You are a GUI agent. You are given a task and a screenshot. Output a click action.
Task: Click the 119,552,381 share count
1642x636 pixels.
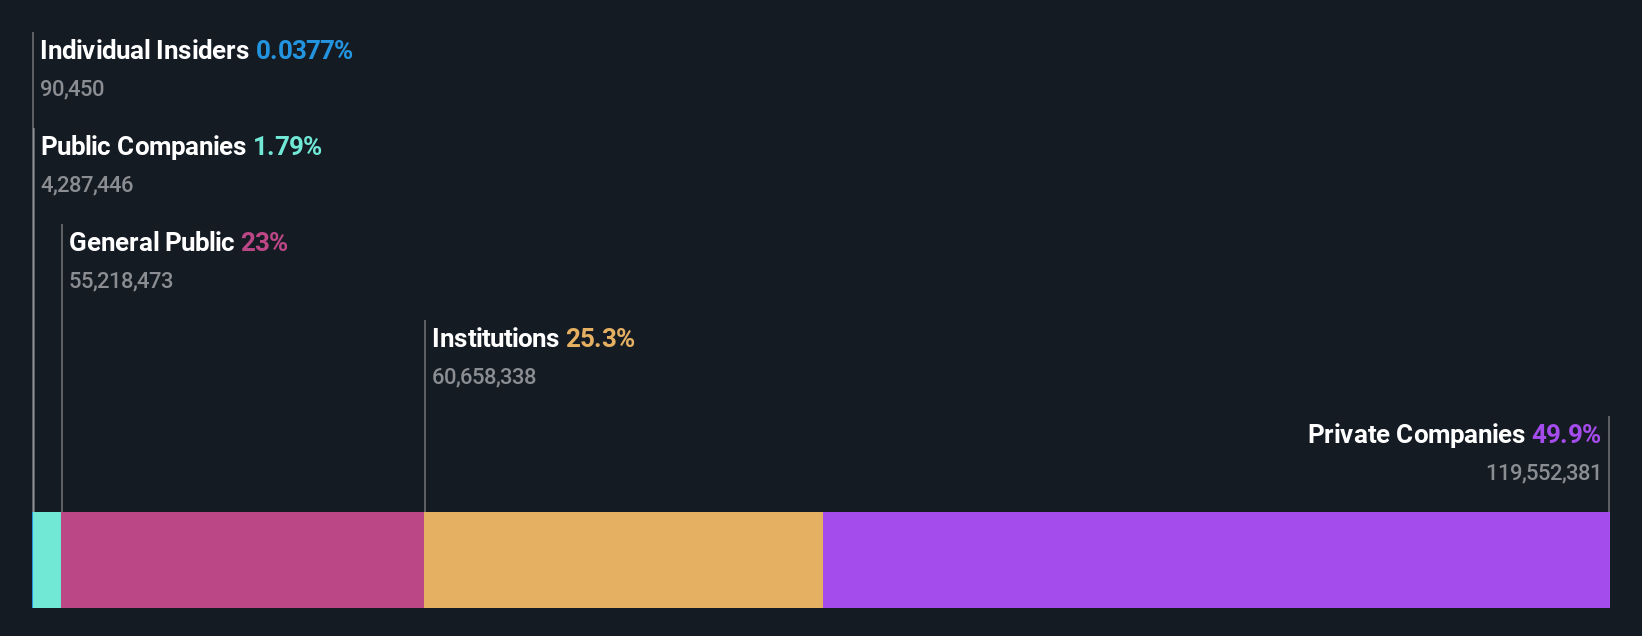point(1543,472)
